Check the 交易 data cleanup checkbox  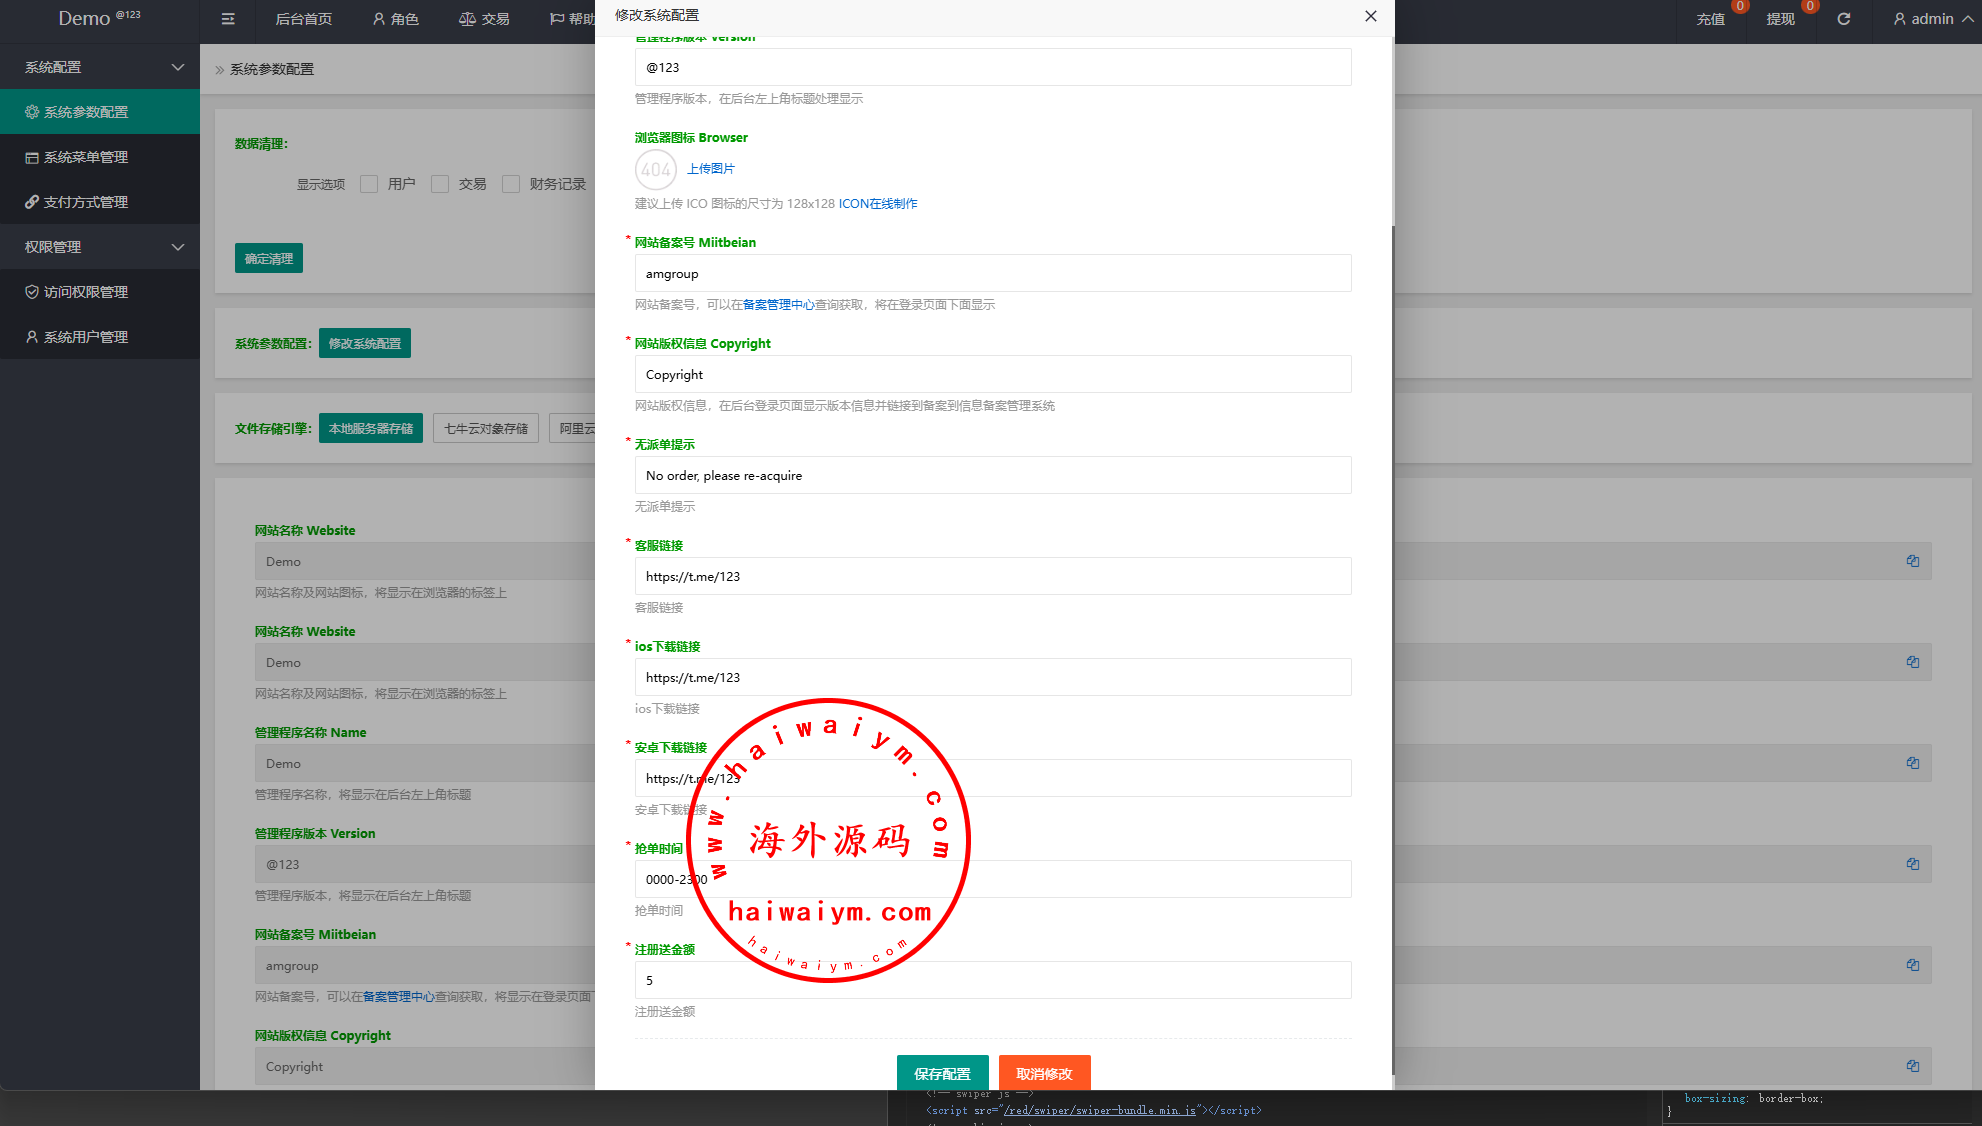[440, 184]
